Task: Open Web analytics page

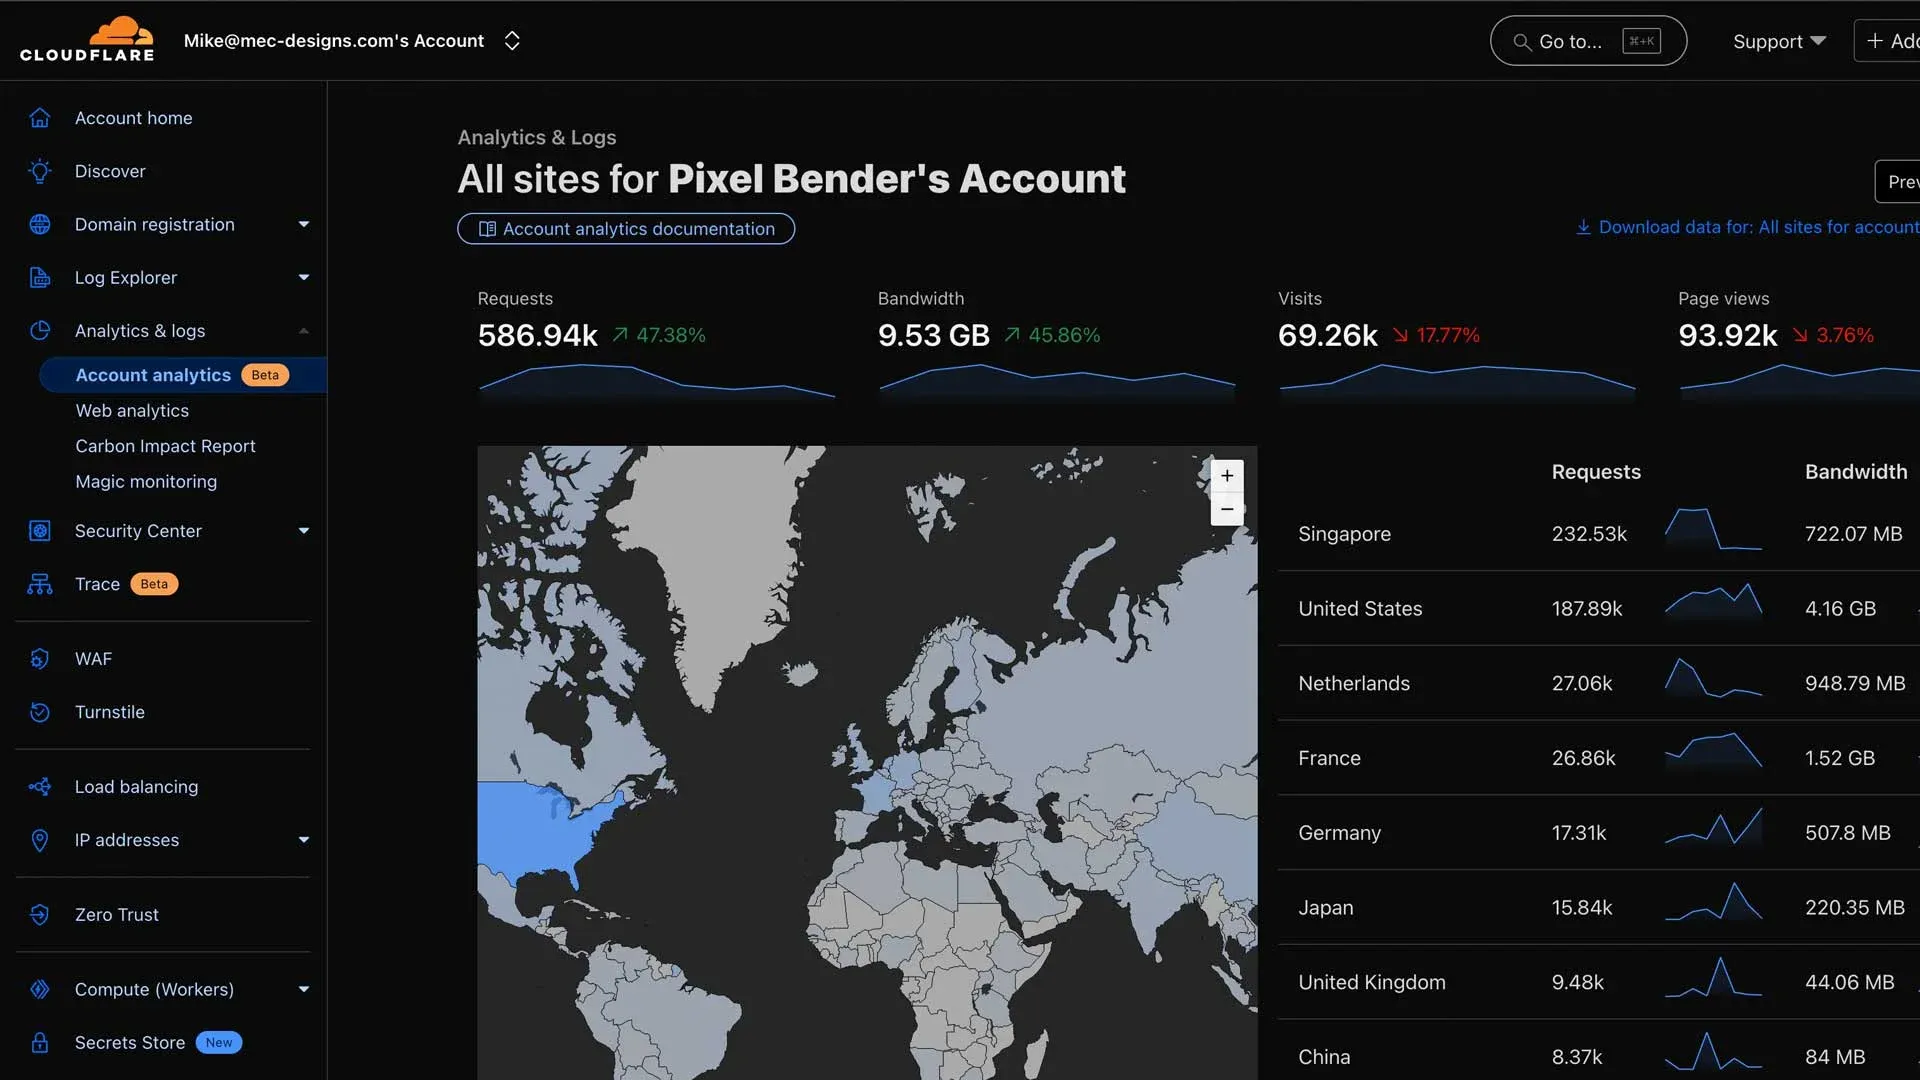Action: [132, 411]
